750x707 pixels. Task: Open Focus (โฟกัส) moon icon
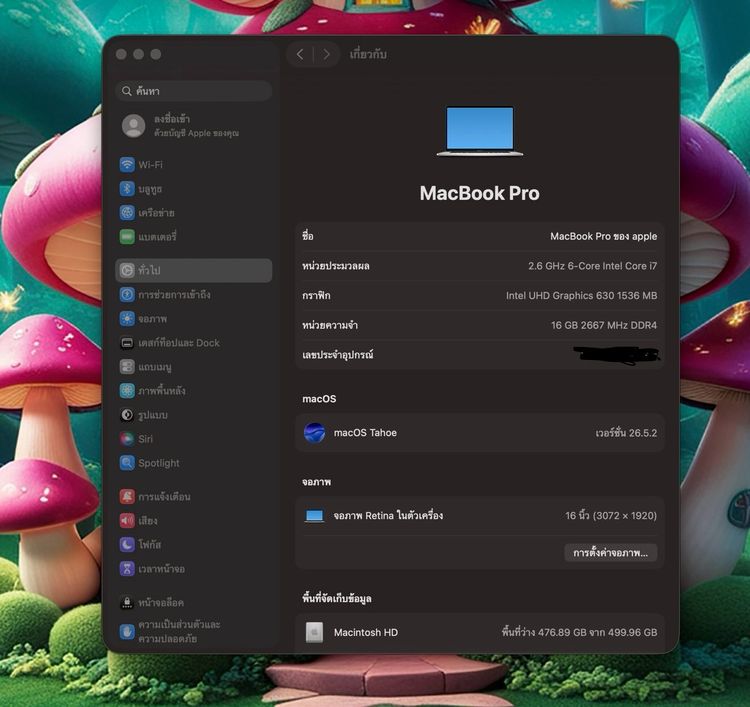coord(127,544)
